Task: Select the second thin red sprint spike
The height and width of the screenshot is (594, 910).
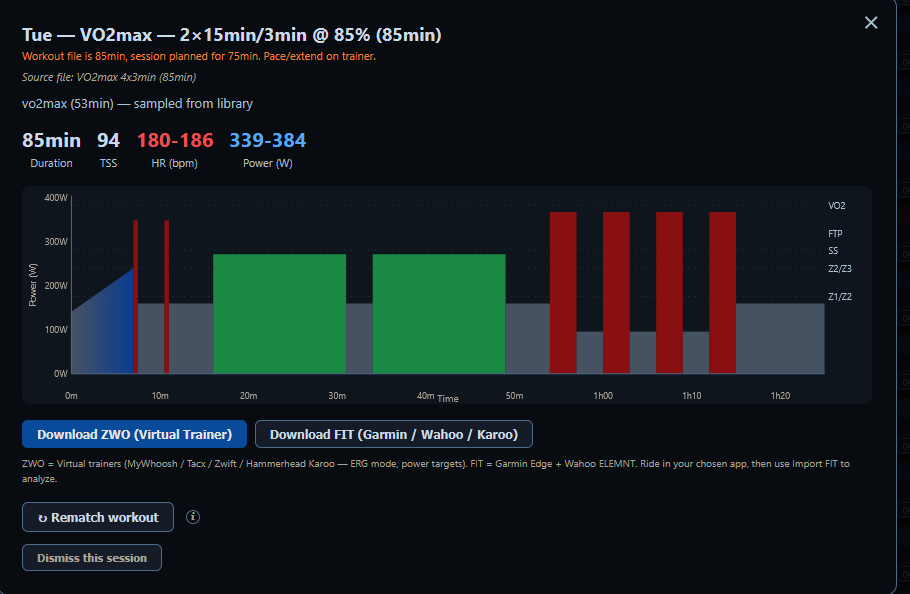Action: pos(167,296)
